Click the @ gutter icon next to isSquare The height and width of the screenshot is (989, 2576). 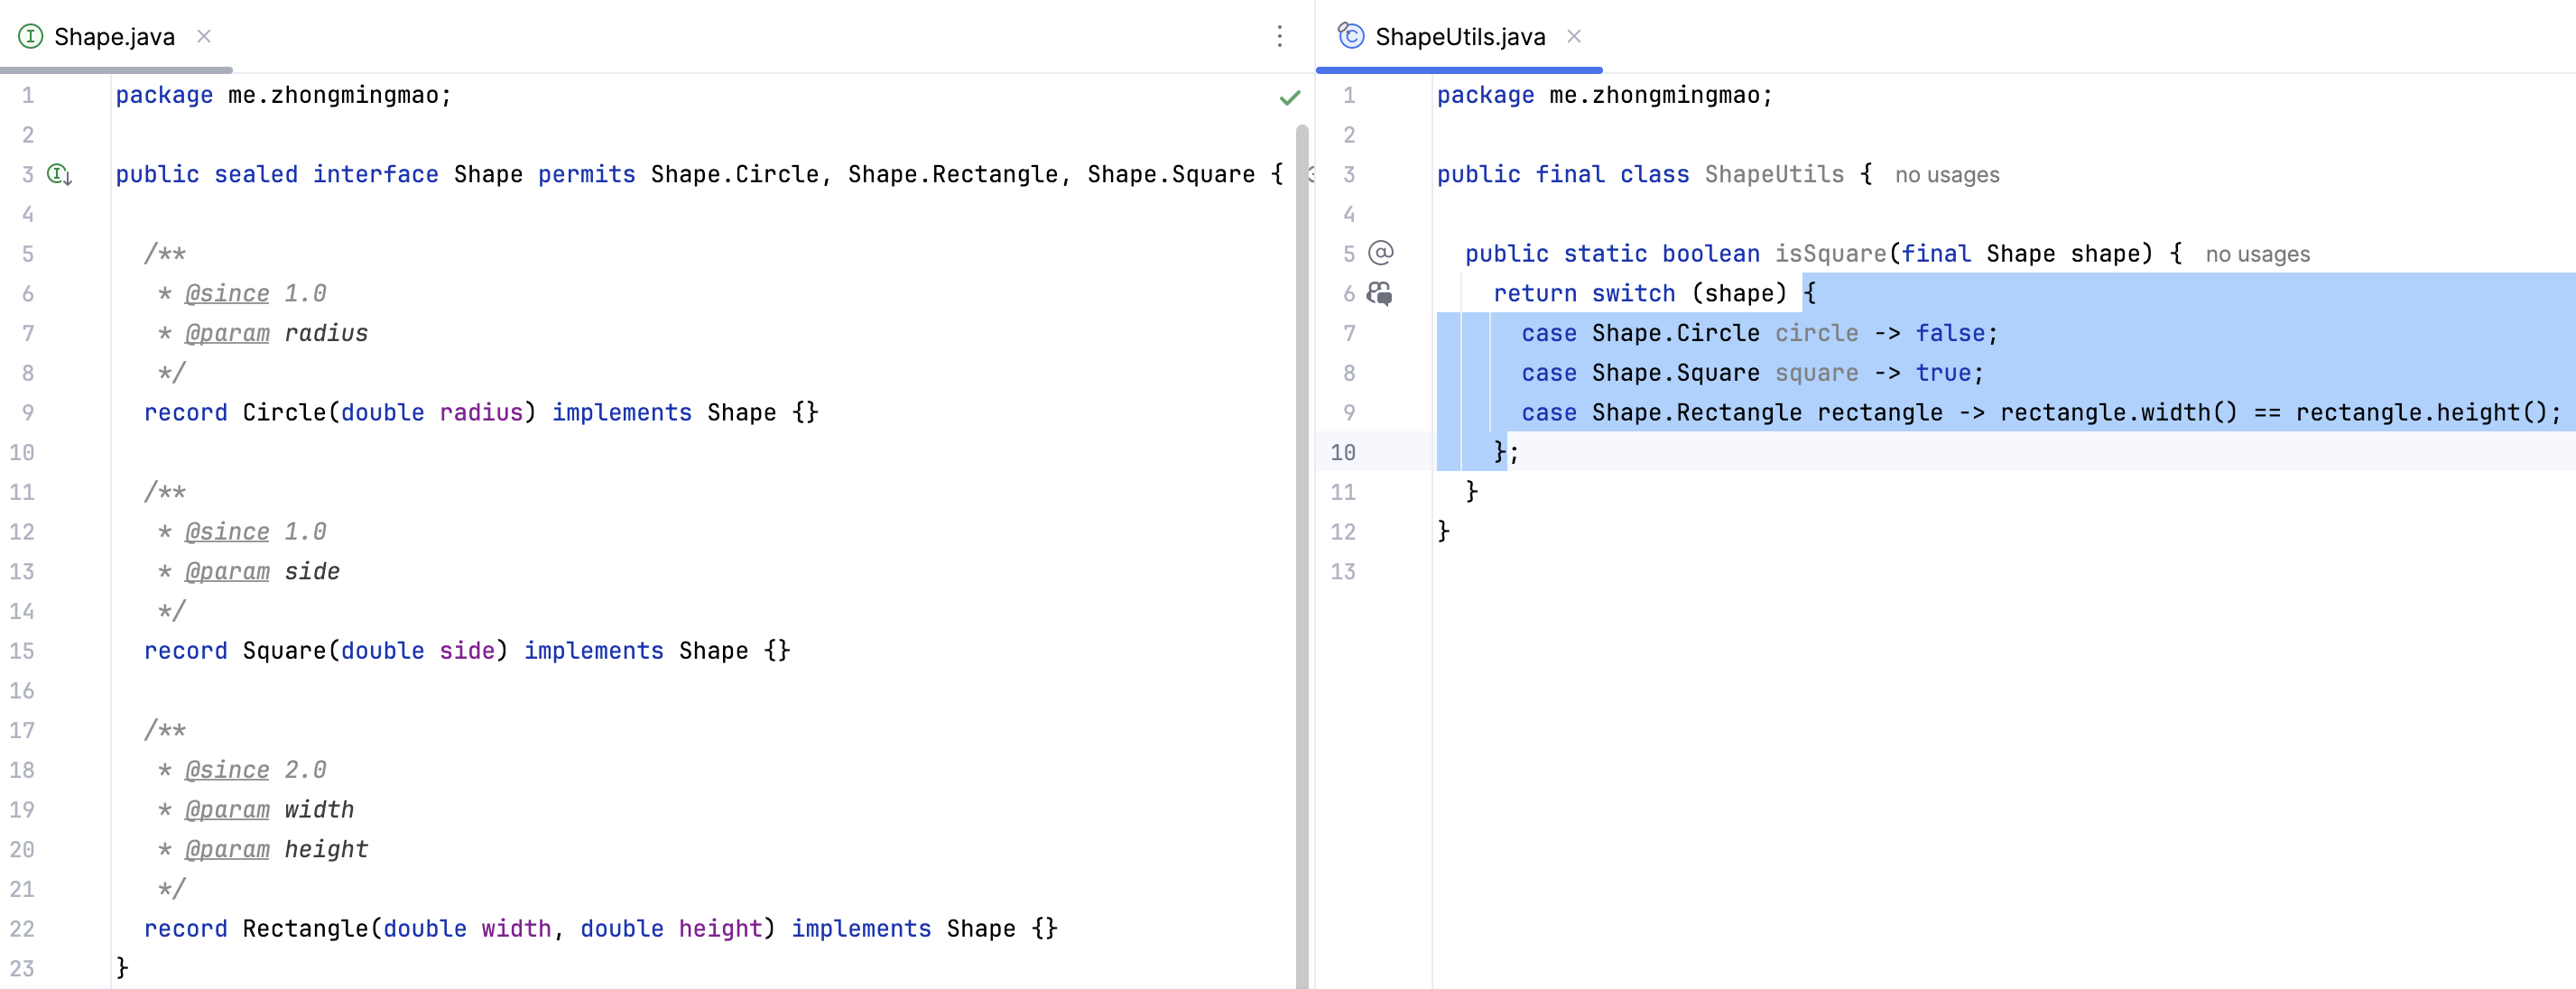pyautogui.click(x=1381, y=253)
